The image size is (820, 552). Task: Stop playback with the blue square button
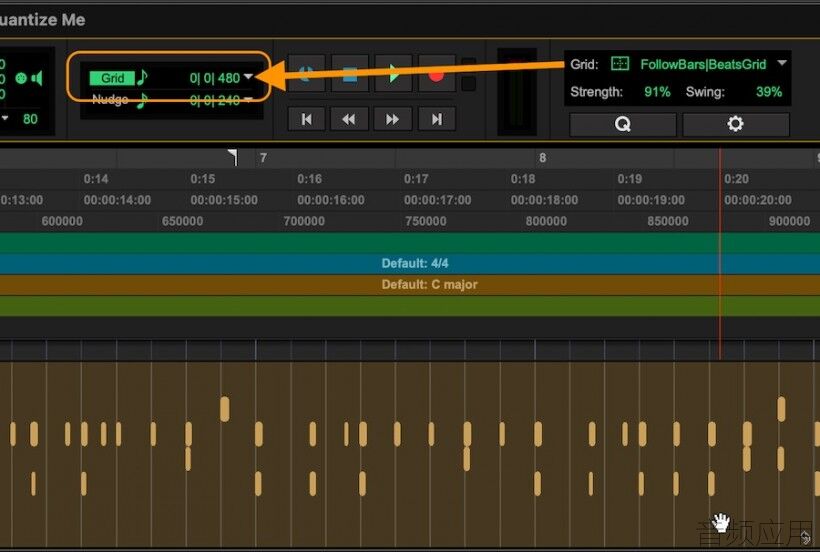click(350, 74)
